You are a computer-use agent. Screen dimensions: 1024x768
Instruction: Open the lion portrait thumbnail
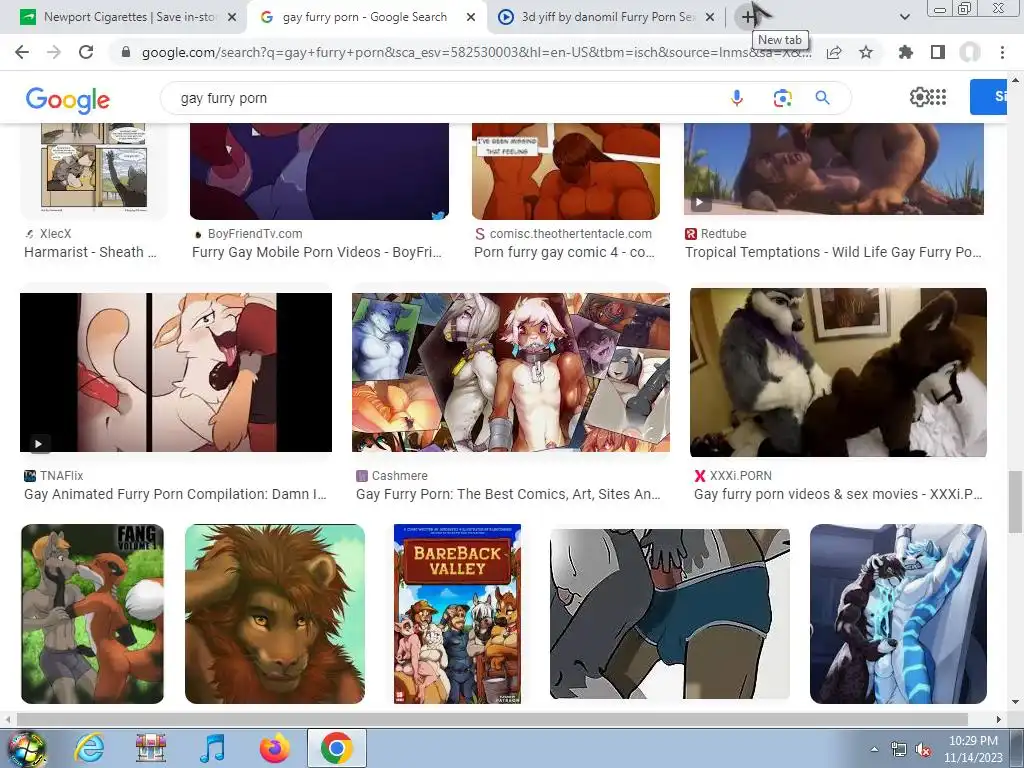[x=275, y=614]
